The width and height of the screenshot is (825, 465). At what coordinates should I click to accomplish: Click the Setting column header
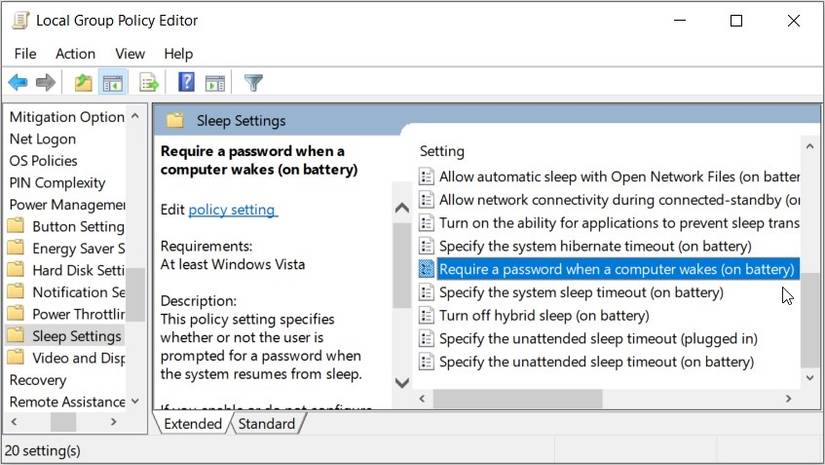pos(442,151)
